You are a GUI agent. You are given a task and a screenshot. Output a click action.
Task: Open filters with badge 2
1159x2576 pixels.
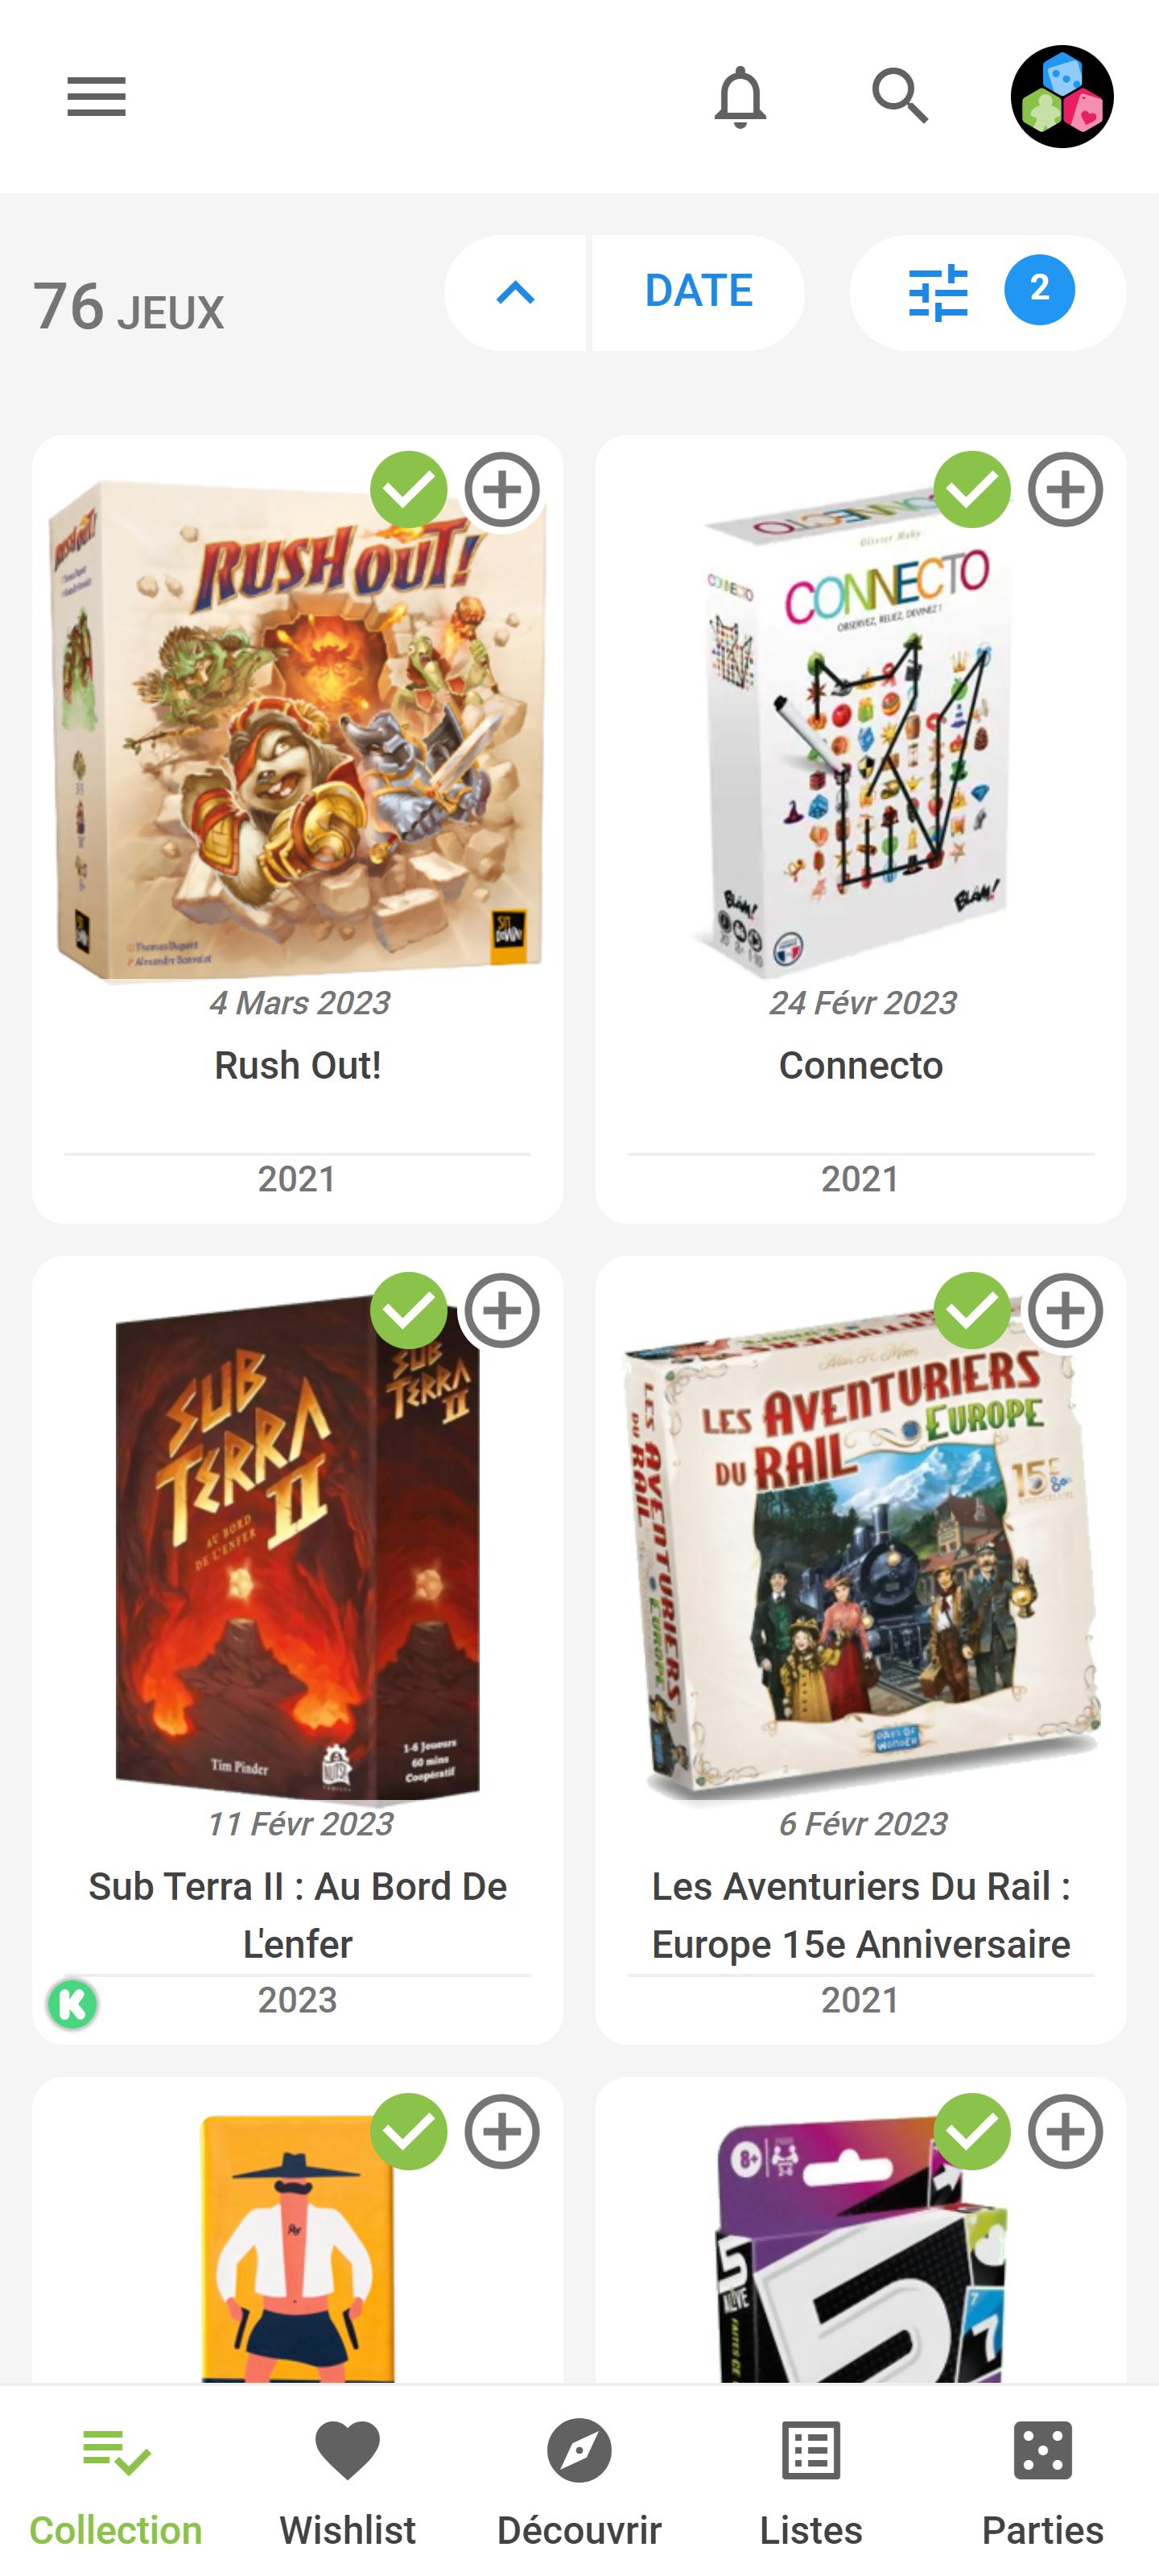[x=987, y=292]
